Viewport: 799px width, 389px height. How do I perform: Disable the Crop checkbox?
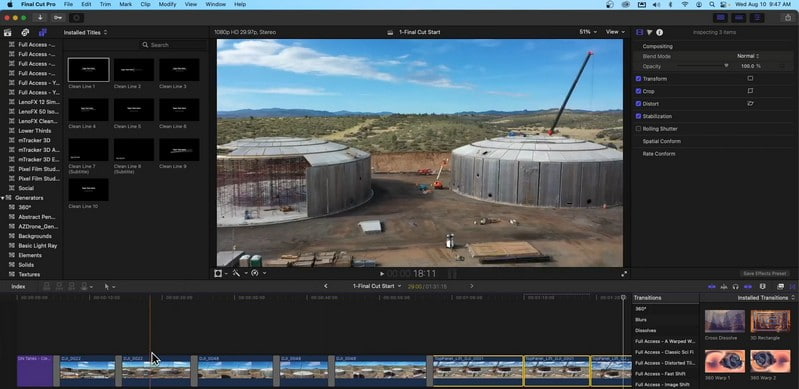click(x=638, y=91)
